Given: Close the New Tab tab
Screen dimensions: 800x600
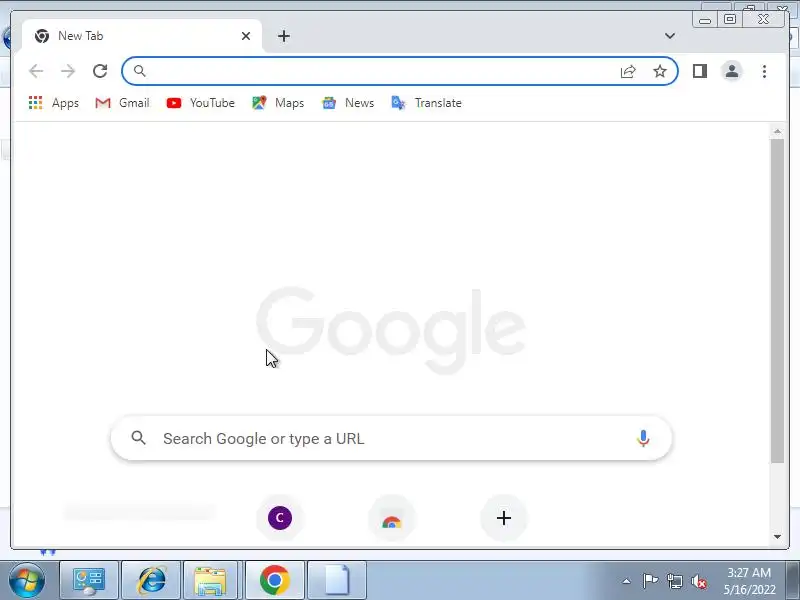Looking at the screenshot, I should [x=246, y=36].
